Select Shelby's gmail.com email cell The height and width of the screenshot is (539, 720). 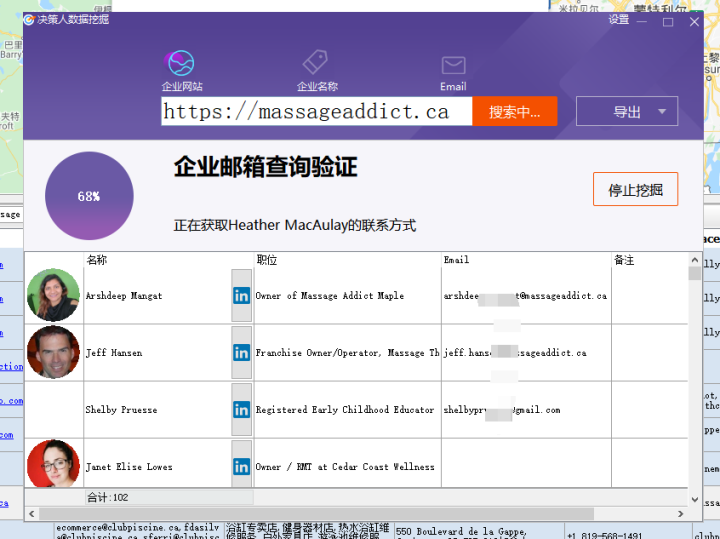pyautogui.click(x=526, y=410)
